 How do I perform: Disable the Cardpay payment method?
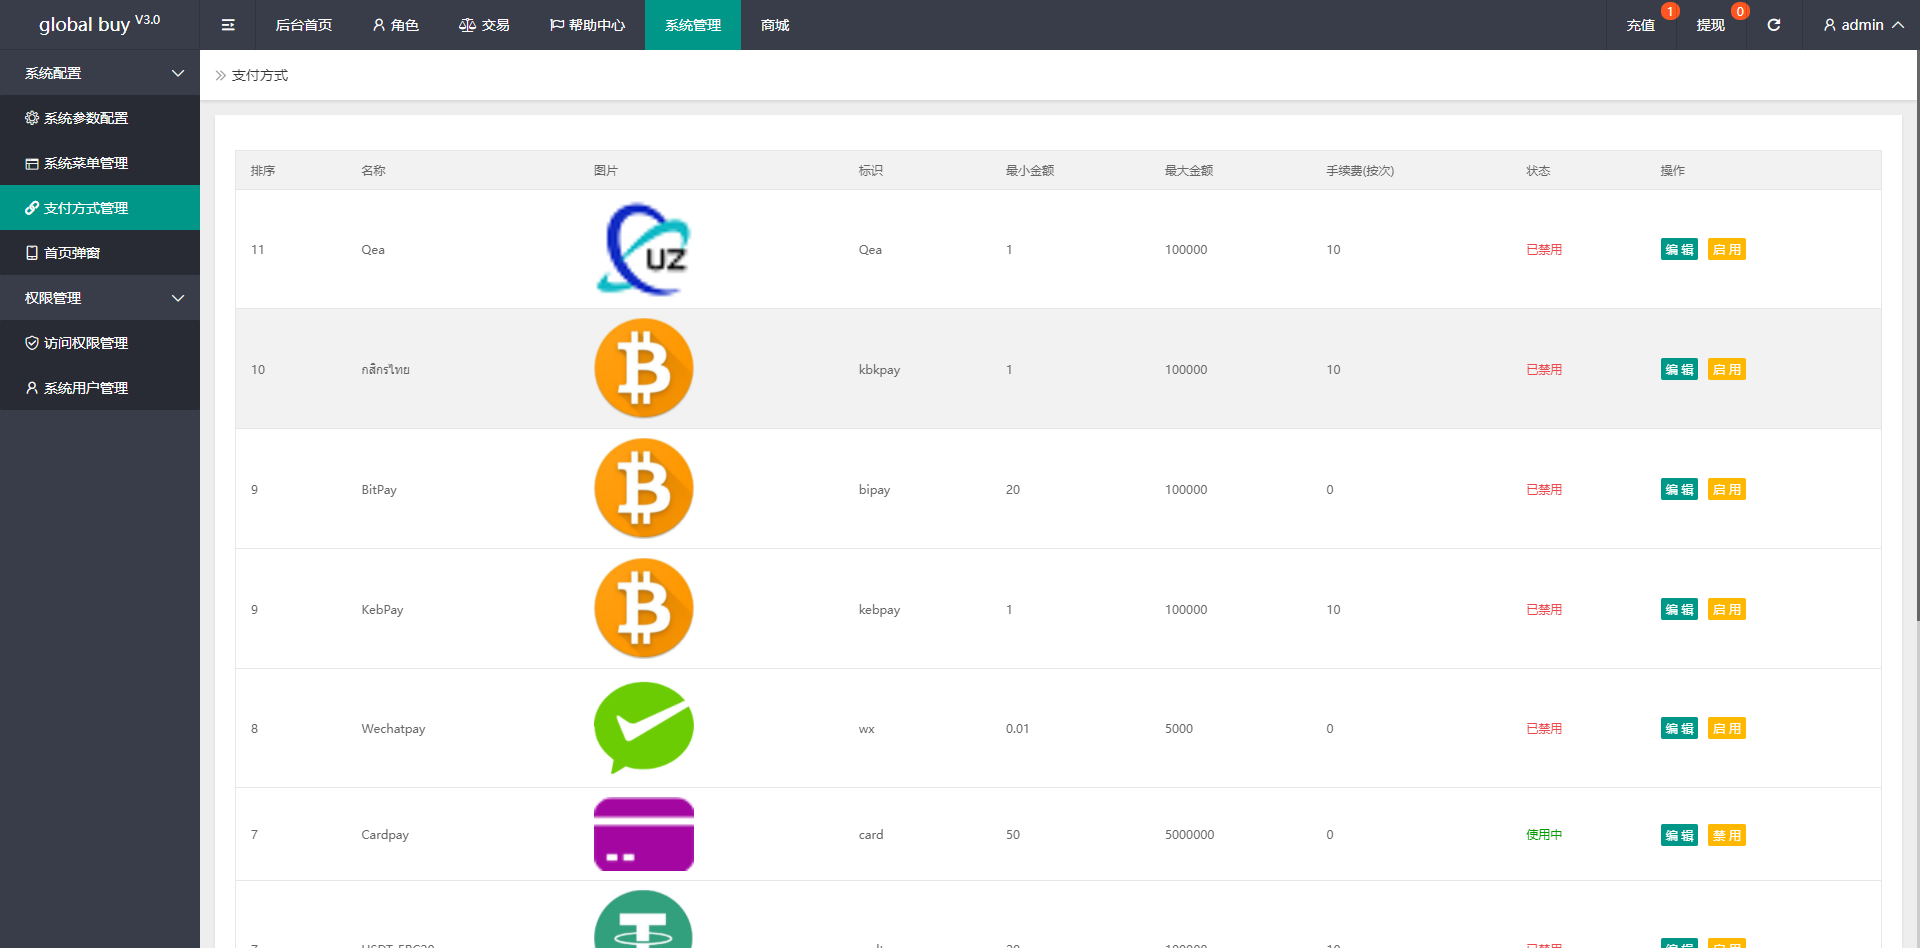(x=1726, y=835)
